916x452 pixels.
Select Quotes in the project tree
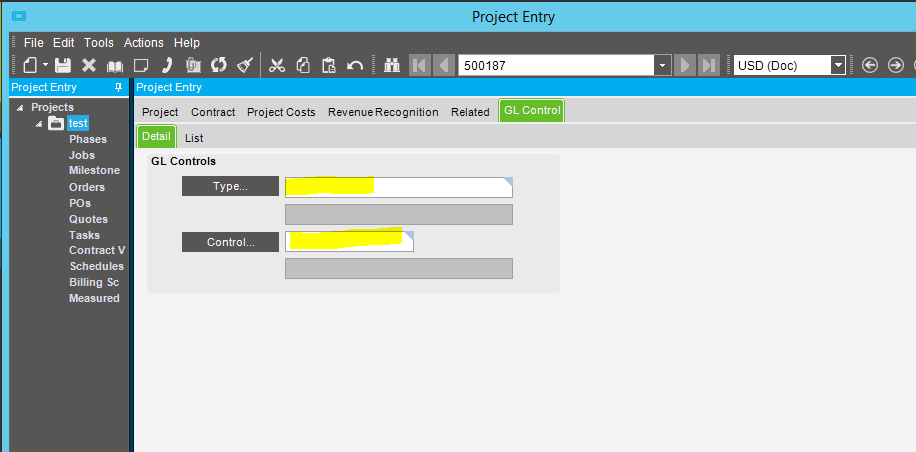88,219
